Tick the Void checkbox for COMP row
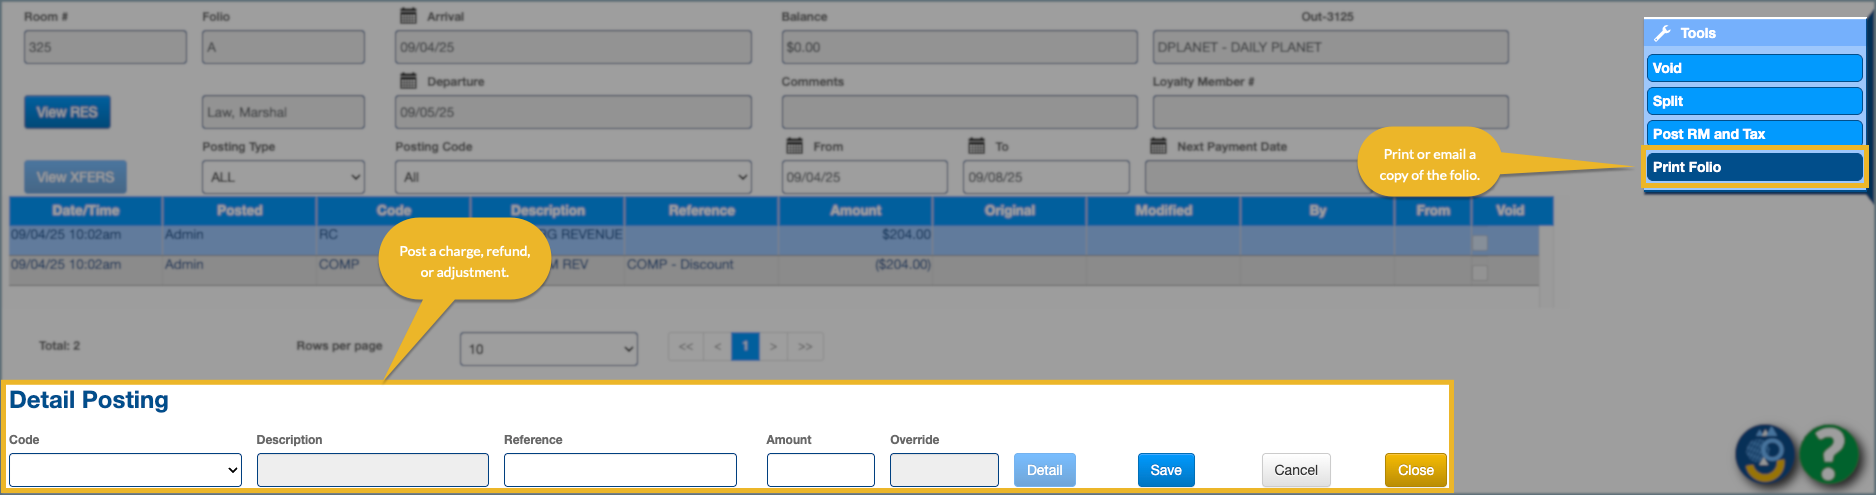This screenshot has height=495, width=1876. (x=1480, y=273)
